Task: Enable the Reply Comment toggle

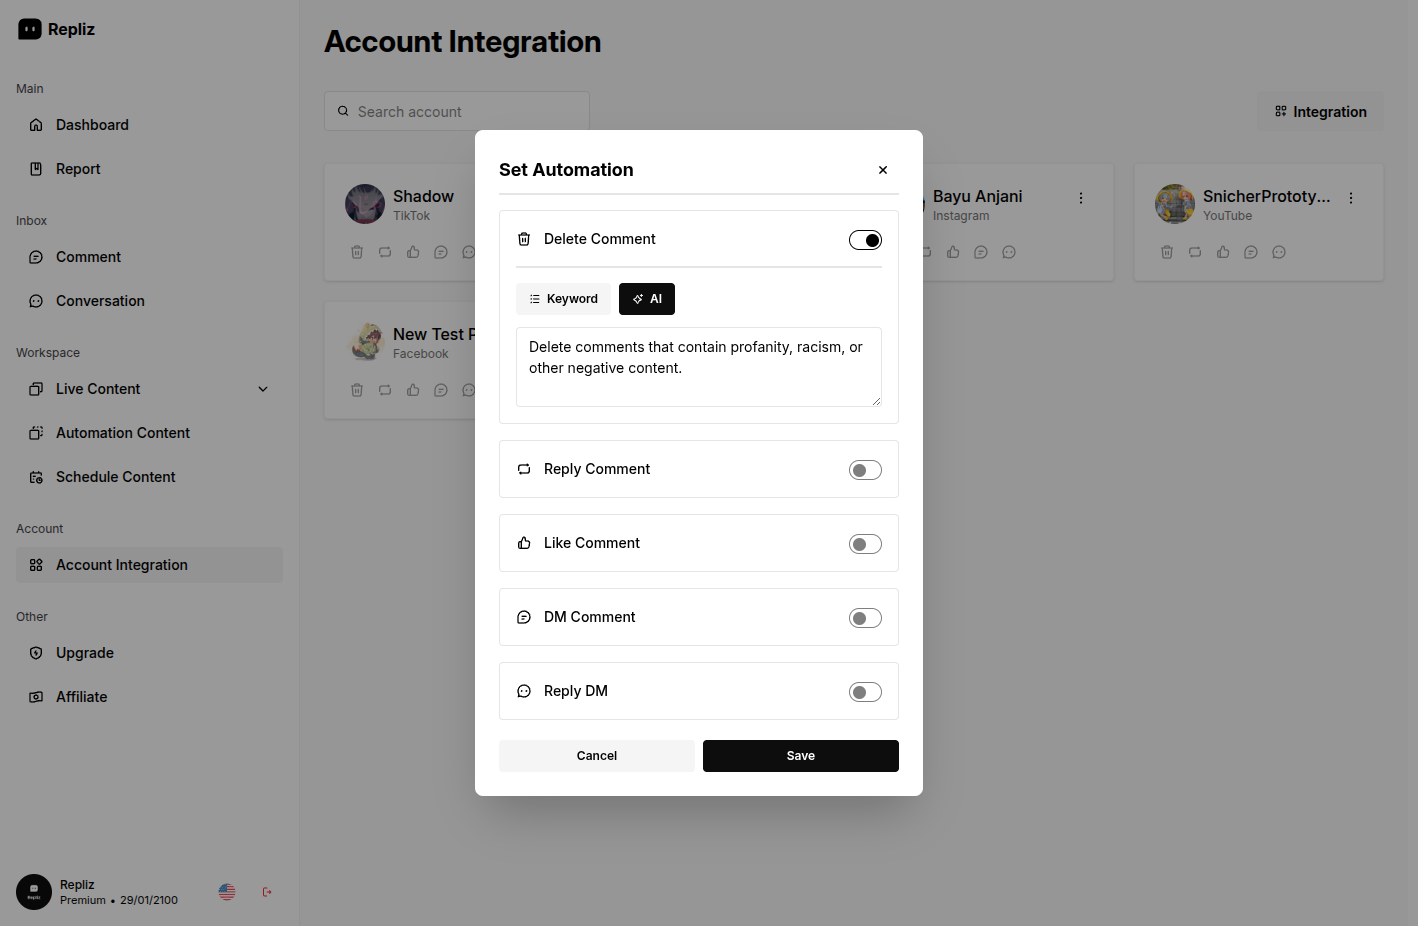Action: coord(865,470)
